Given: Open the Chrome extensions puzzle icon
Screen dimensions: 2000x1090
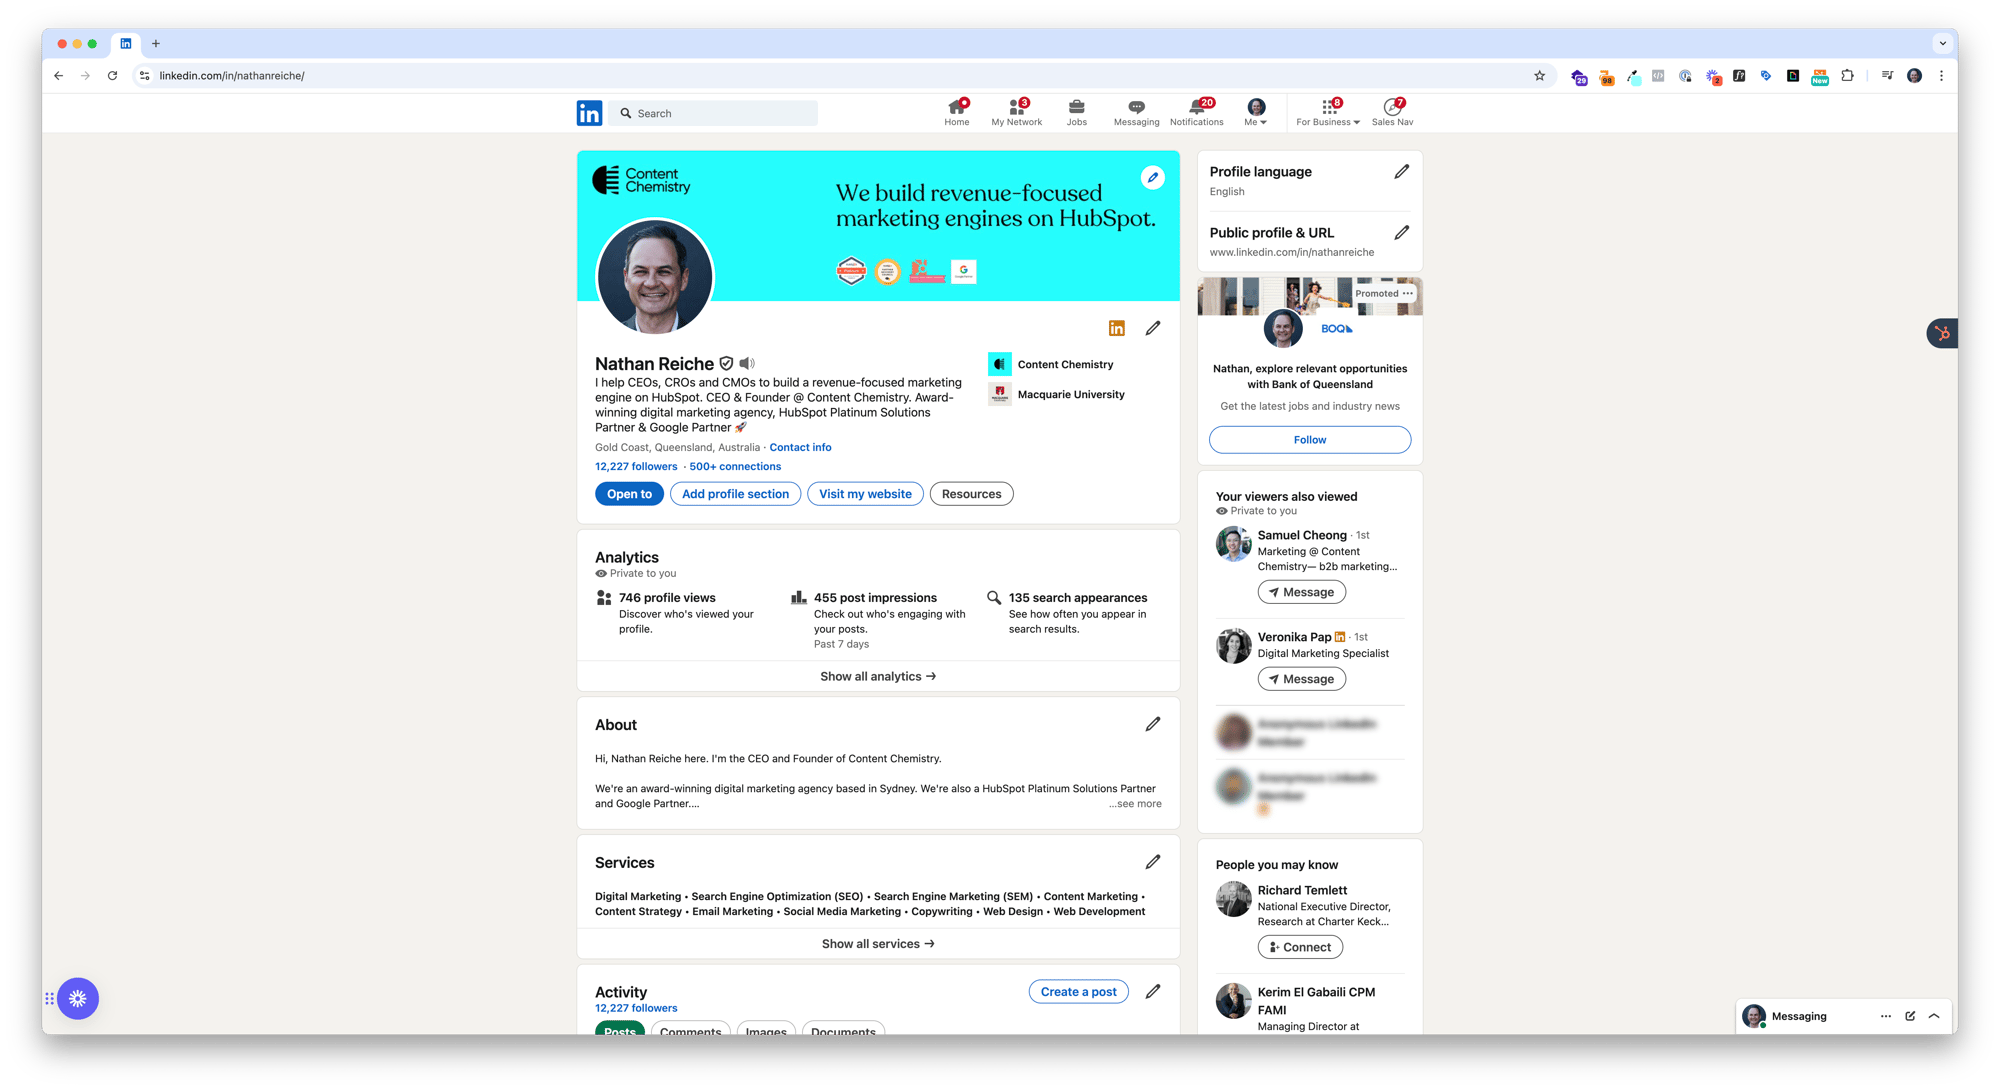Looking at the screenshot, I should pos(1847,75).
